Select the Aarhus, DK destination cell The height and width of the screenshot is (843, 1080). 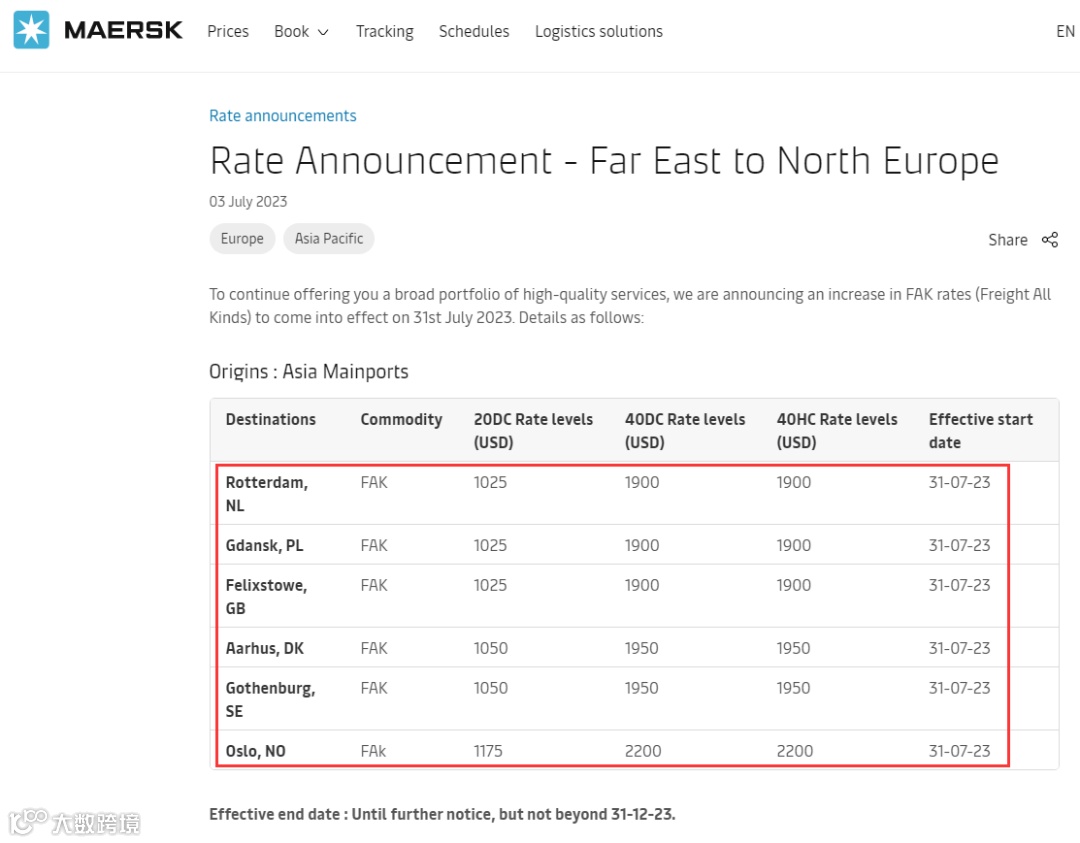coord(264,648)
